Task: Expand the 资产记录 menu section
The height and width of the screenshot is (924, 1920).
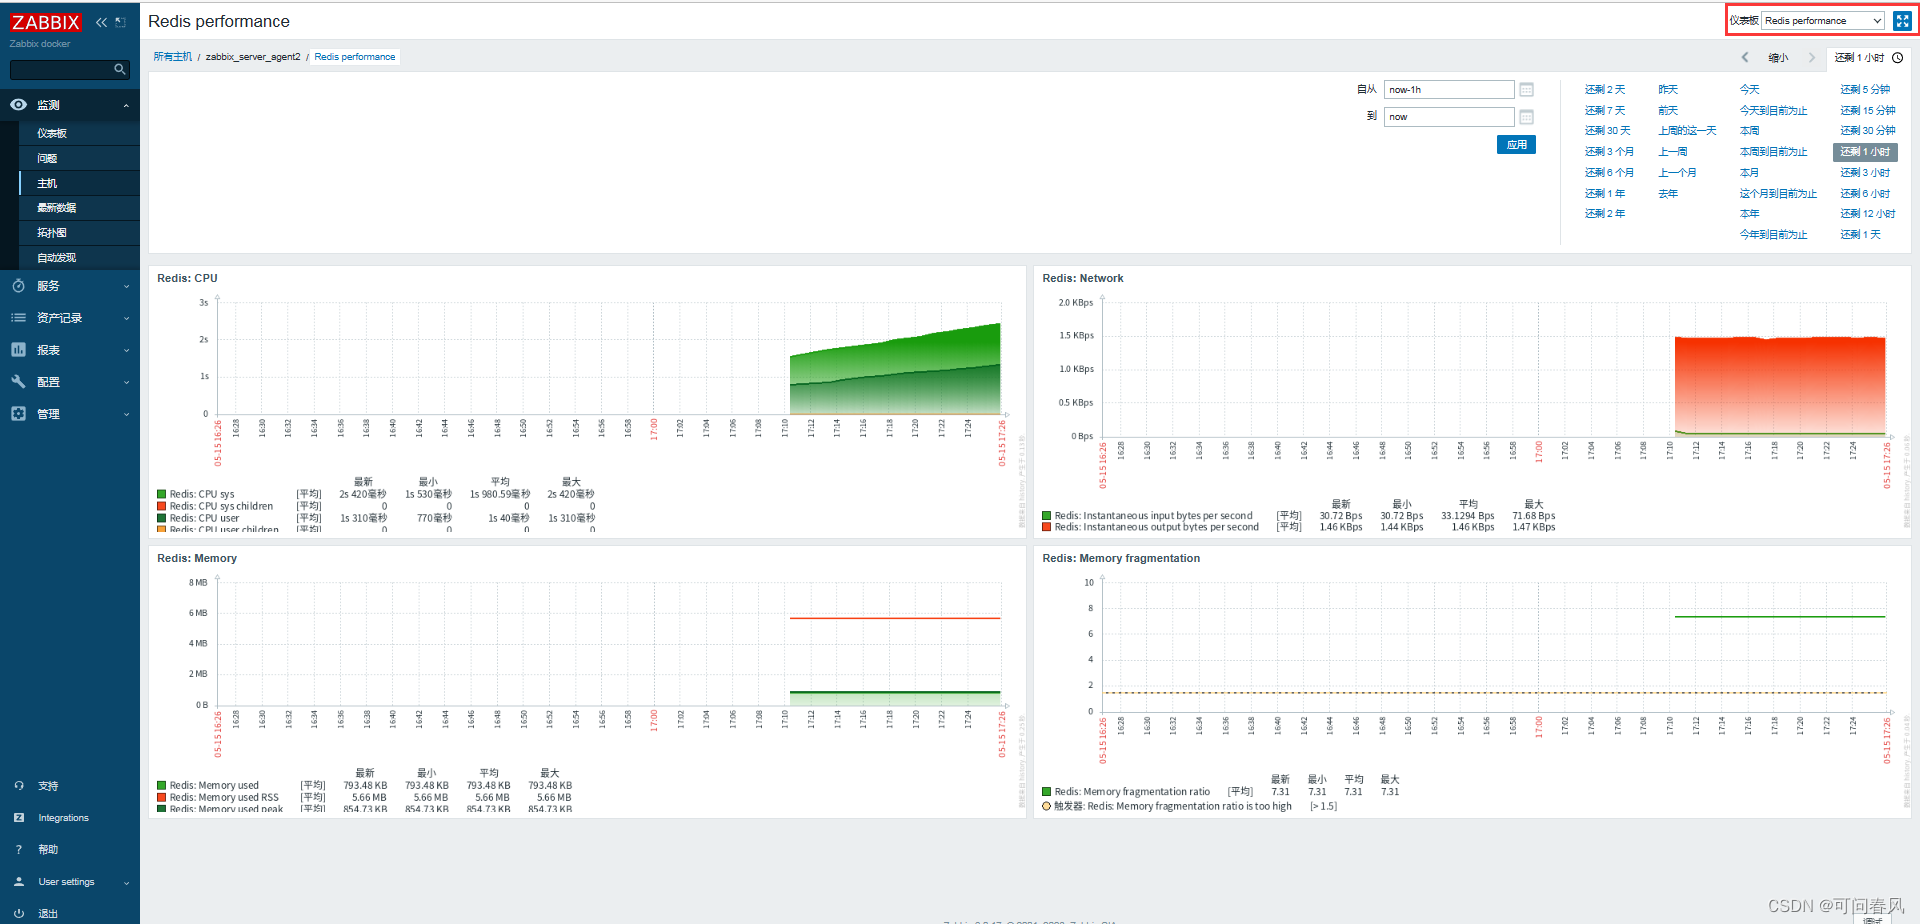Action: [126, 318]
